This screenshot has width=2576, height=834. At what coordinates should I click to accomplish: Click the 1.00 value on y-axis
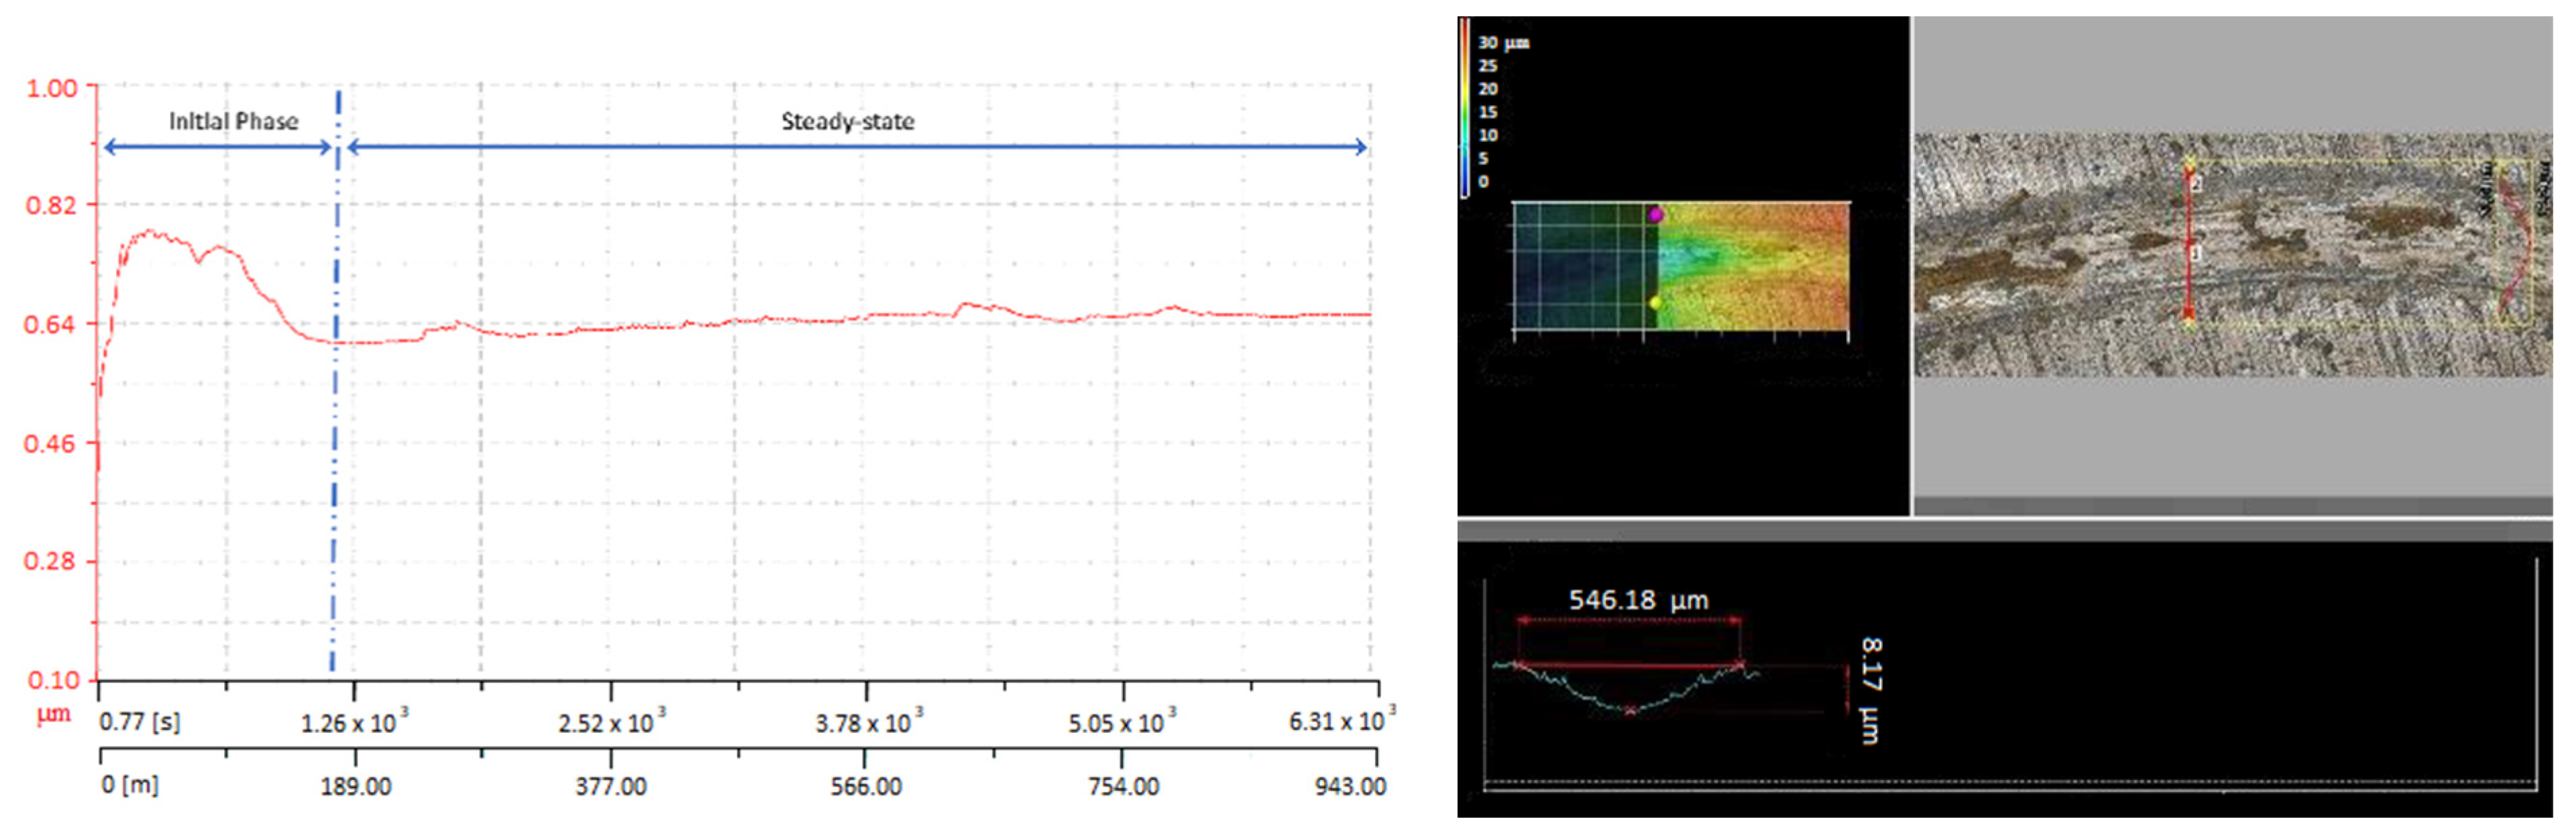[51, 88]
